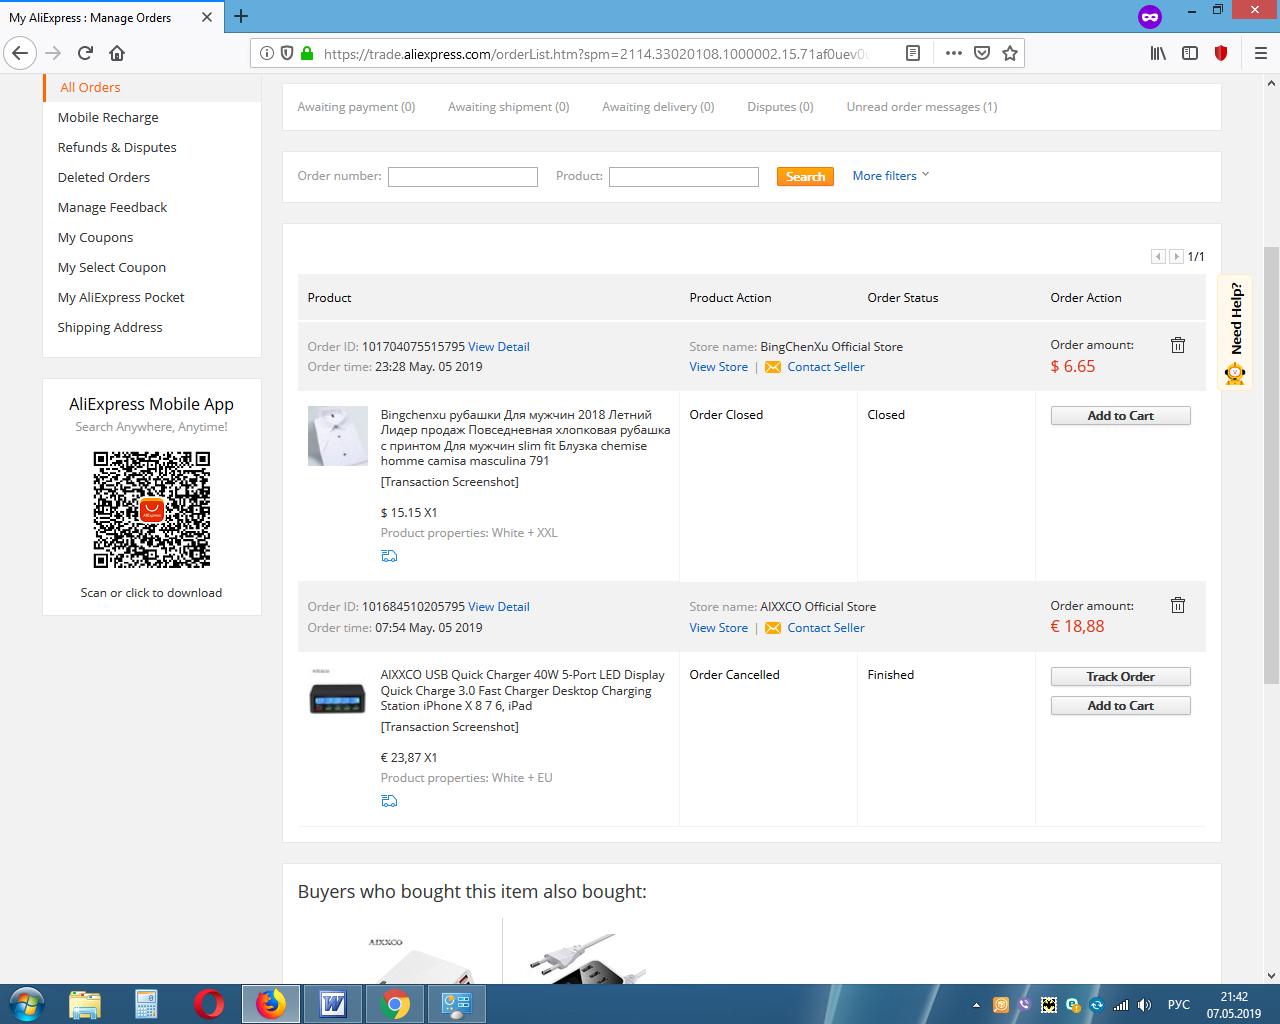Open Deleted Orders in the sidebar
Screen dimensions: 1280x1024
tap(104, 177)
